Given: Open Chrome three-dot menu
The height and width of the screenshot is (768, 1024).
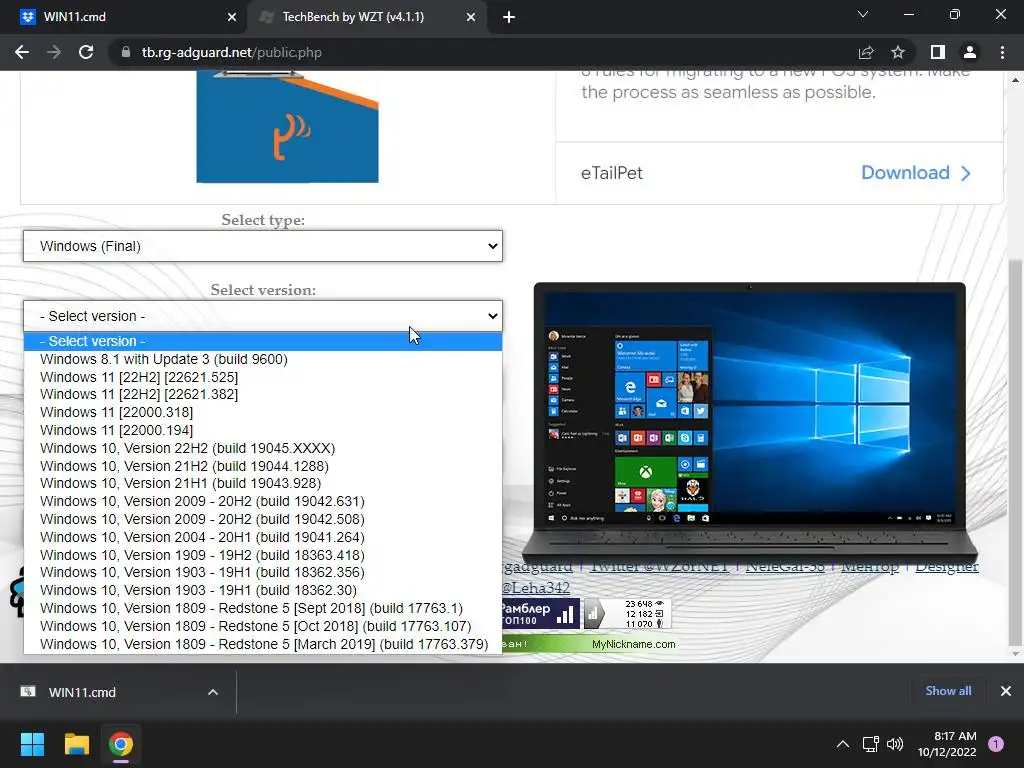Looking at the screenshot, I should tap(1002, 52).
